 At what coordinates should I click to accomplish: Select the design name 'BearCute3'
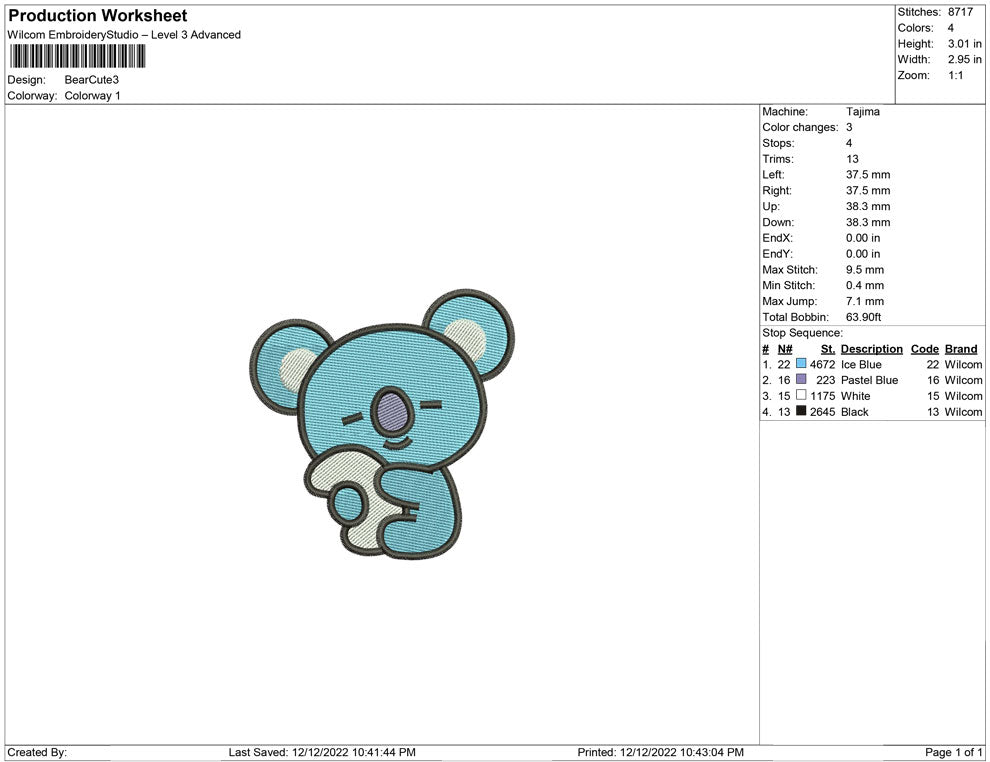coord(92,80)
